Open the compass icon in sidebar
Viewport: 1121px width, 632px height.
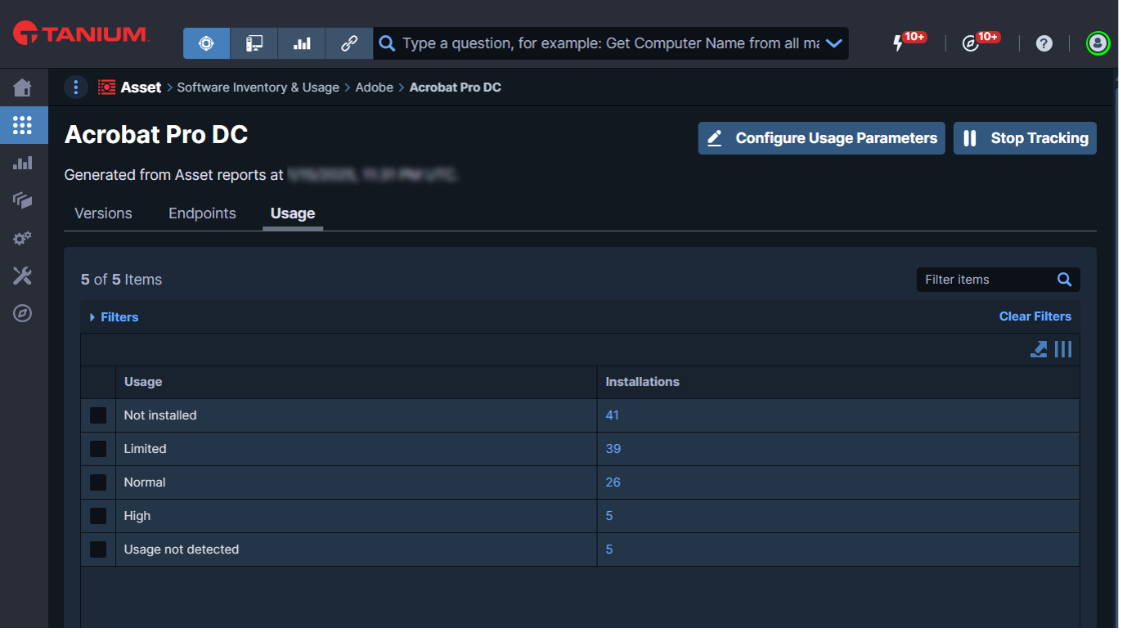[x=23, y=313]
